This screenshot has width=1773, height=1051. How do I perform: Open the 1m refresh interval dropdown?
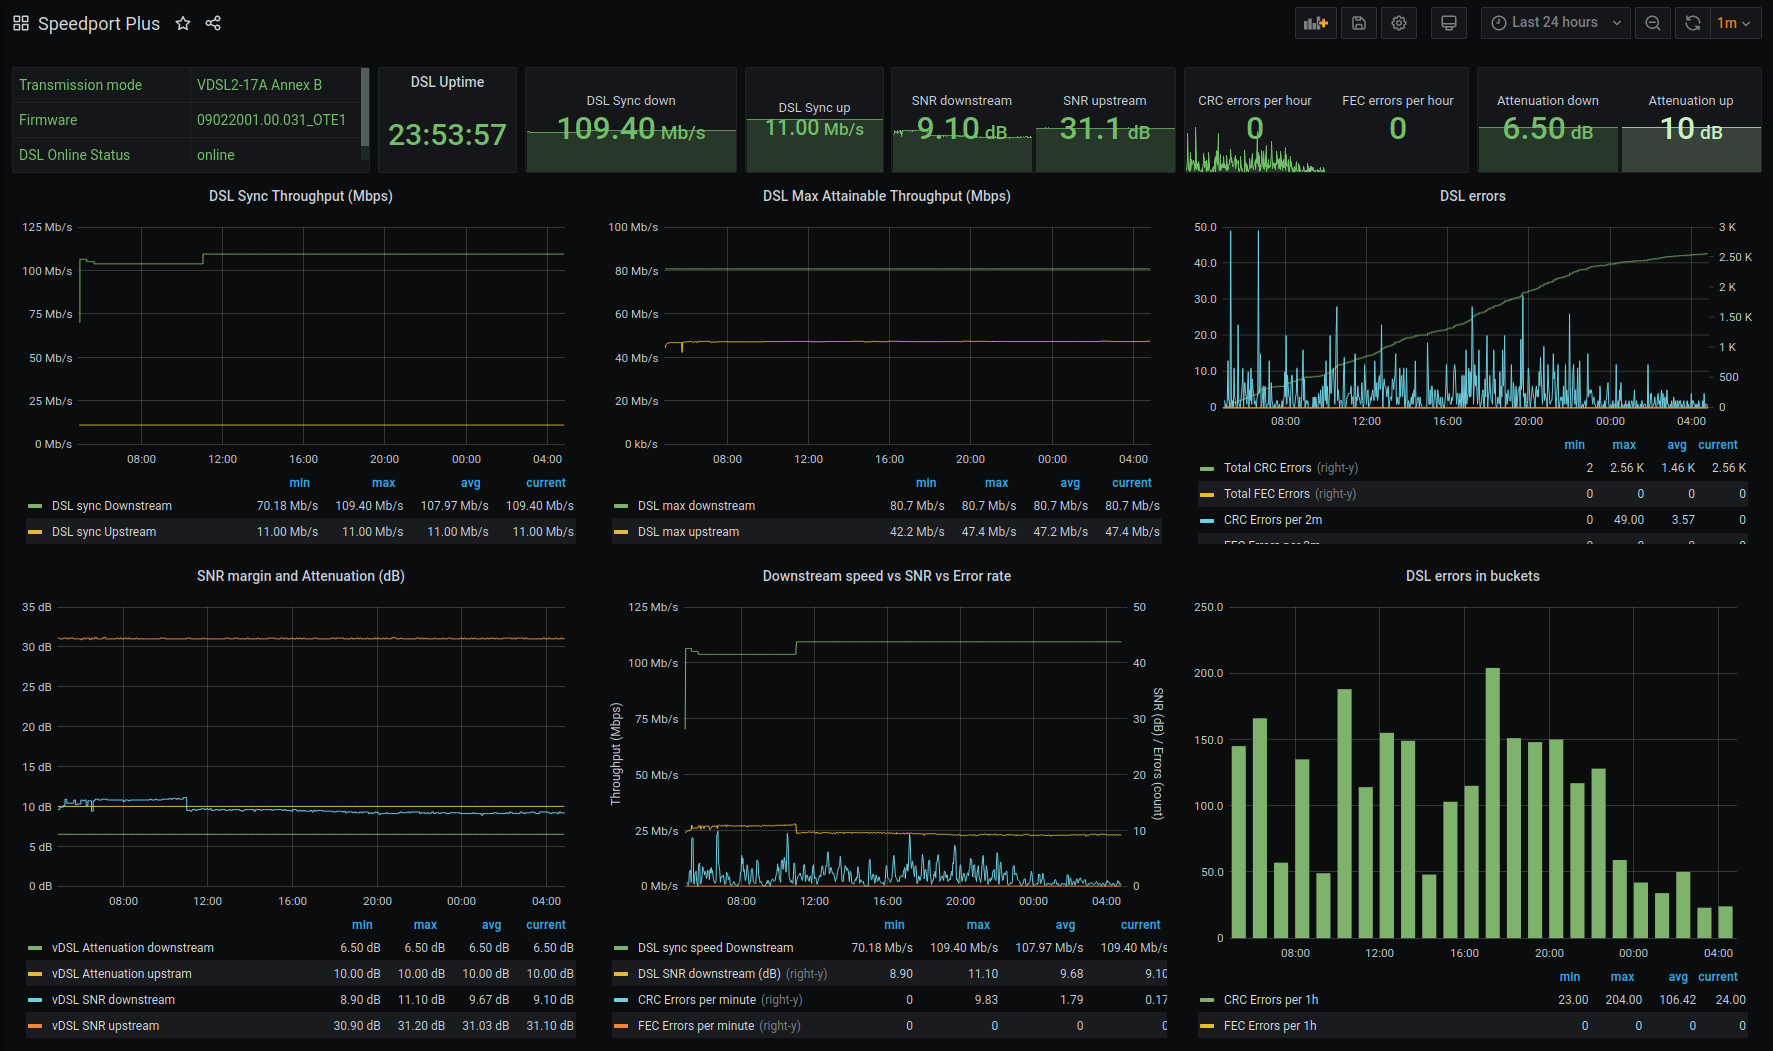(x=1735, y=23)
